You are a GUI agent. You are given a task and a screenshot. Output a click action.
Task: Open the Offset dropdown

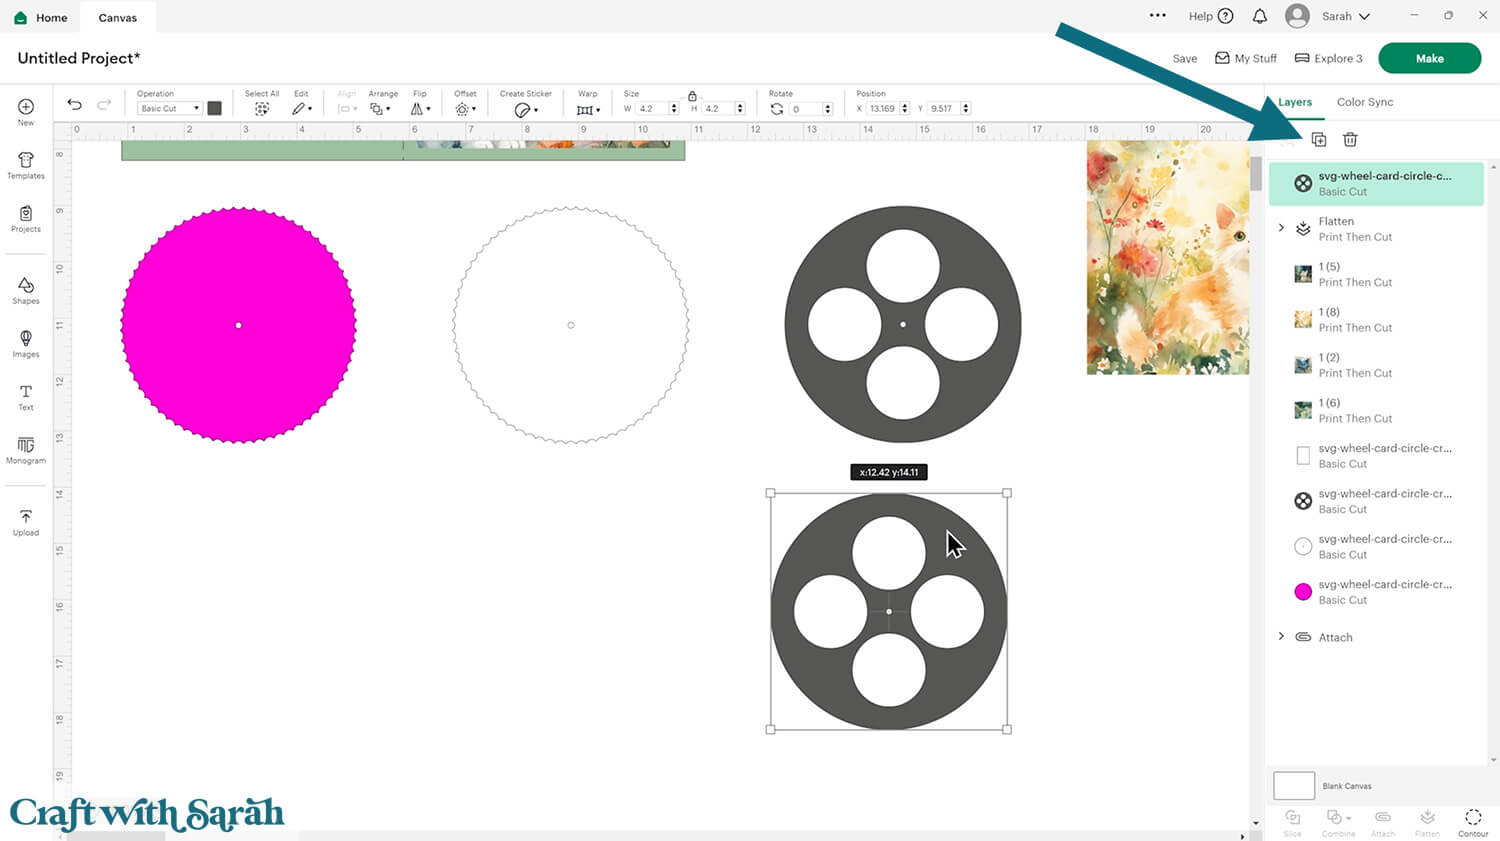(465, 109)
